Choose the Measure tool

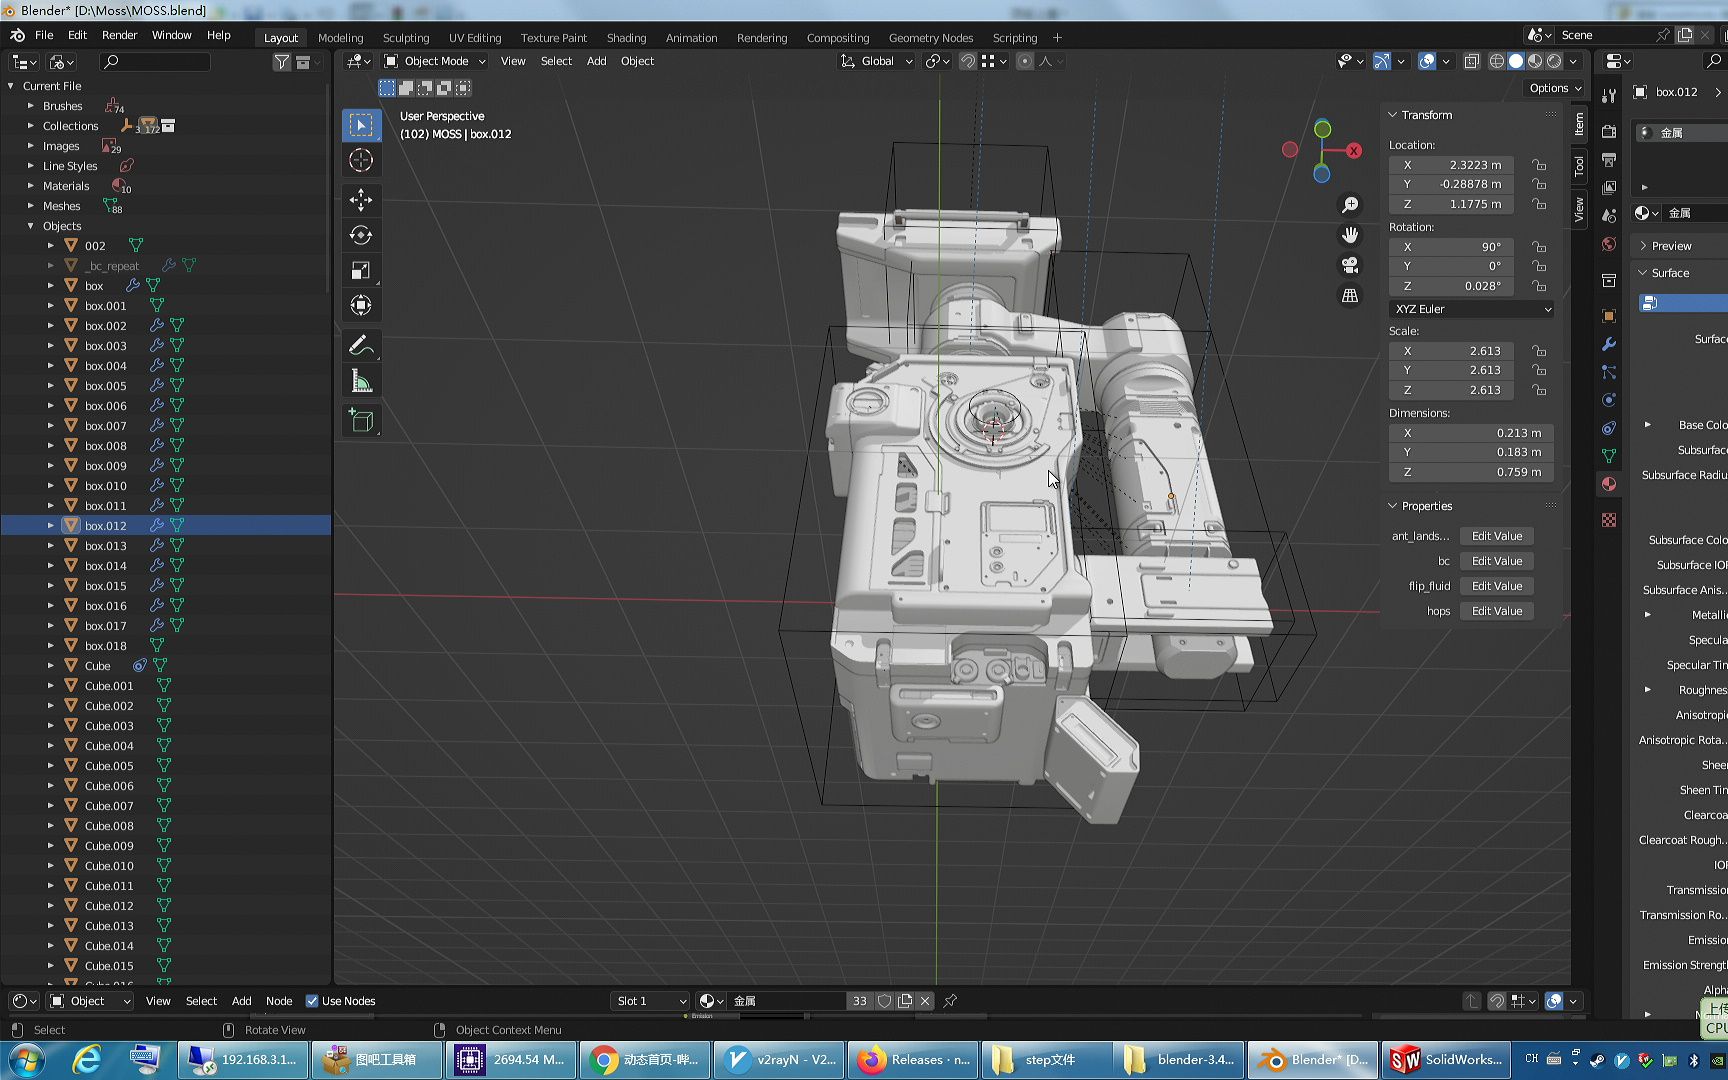361,382
